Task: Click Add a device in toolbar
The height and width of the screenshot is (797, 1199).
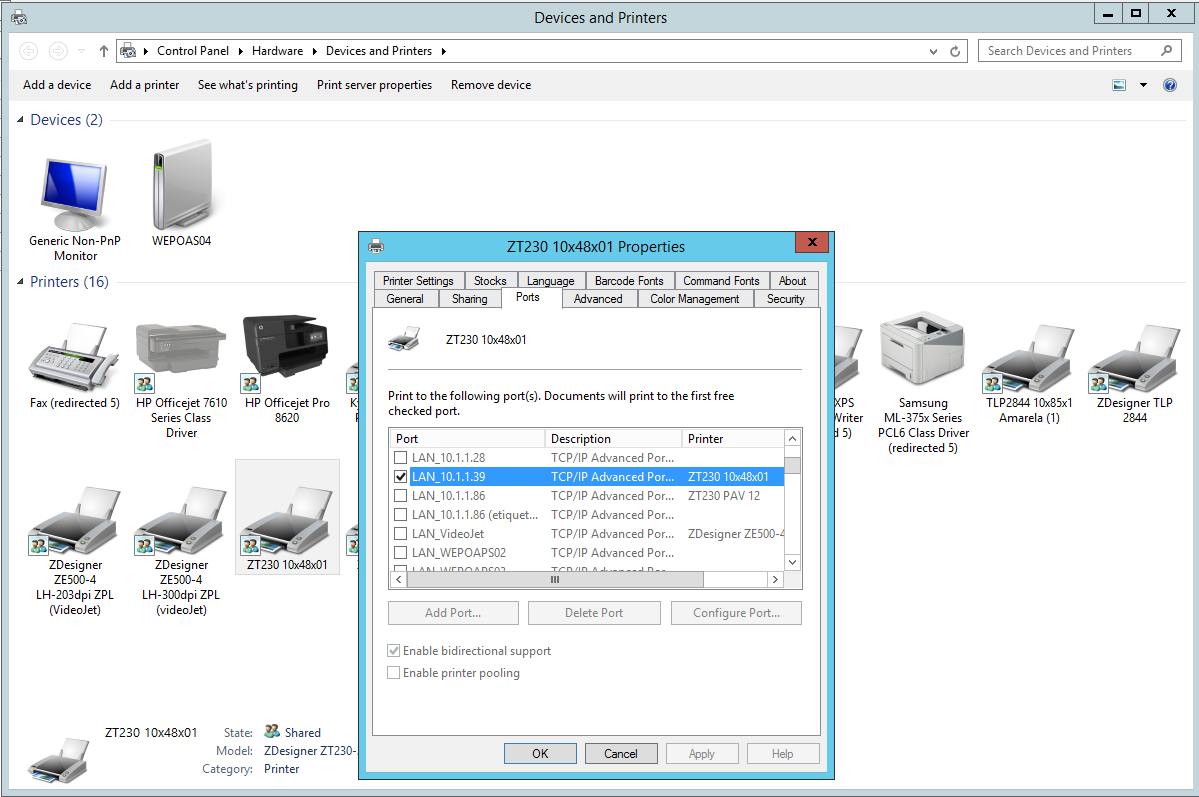Action: [x=57, y=85]
